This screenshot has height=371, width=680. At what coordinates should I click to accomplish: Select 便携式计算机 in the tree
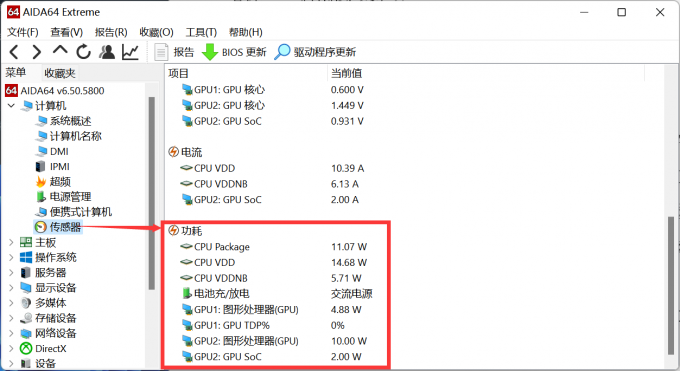pyautogui.click(x=81, y=212)
